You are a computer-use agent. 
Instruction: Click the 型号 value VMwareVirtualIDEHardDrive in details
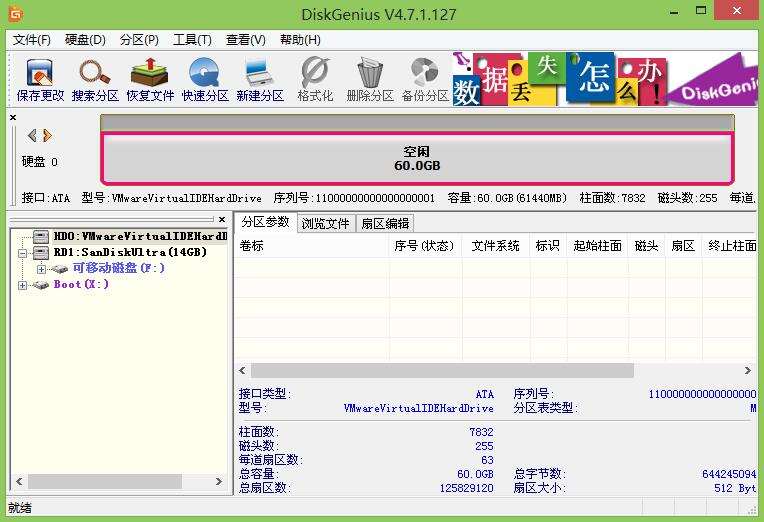pyautogui.click(x=419, y=408)
